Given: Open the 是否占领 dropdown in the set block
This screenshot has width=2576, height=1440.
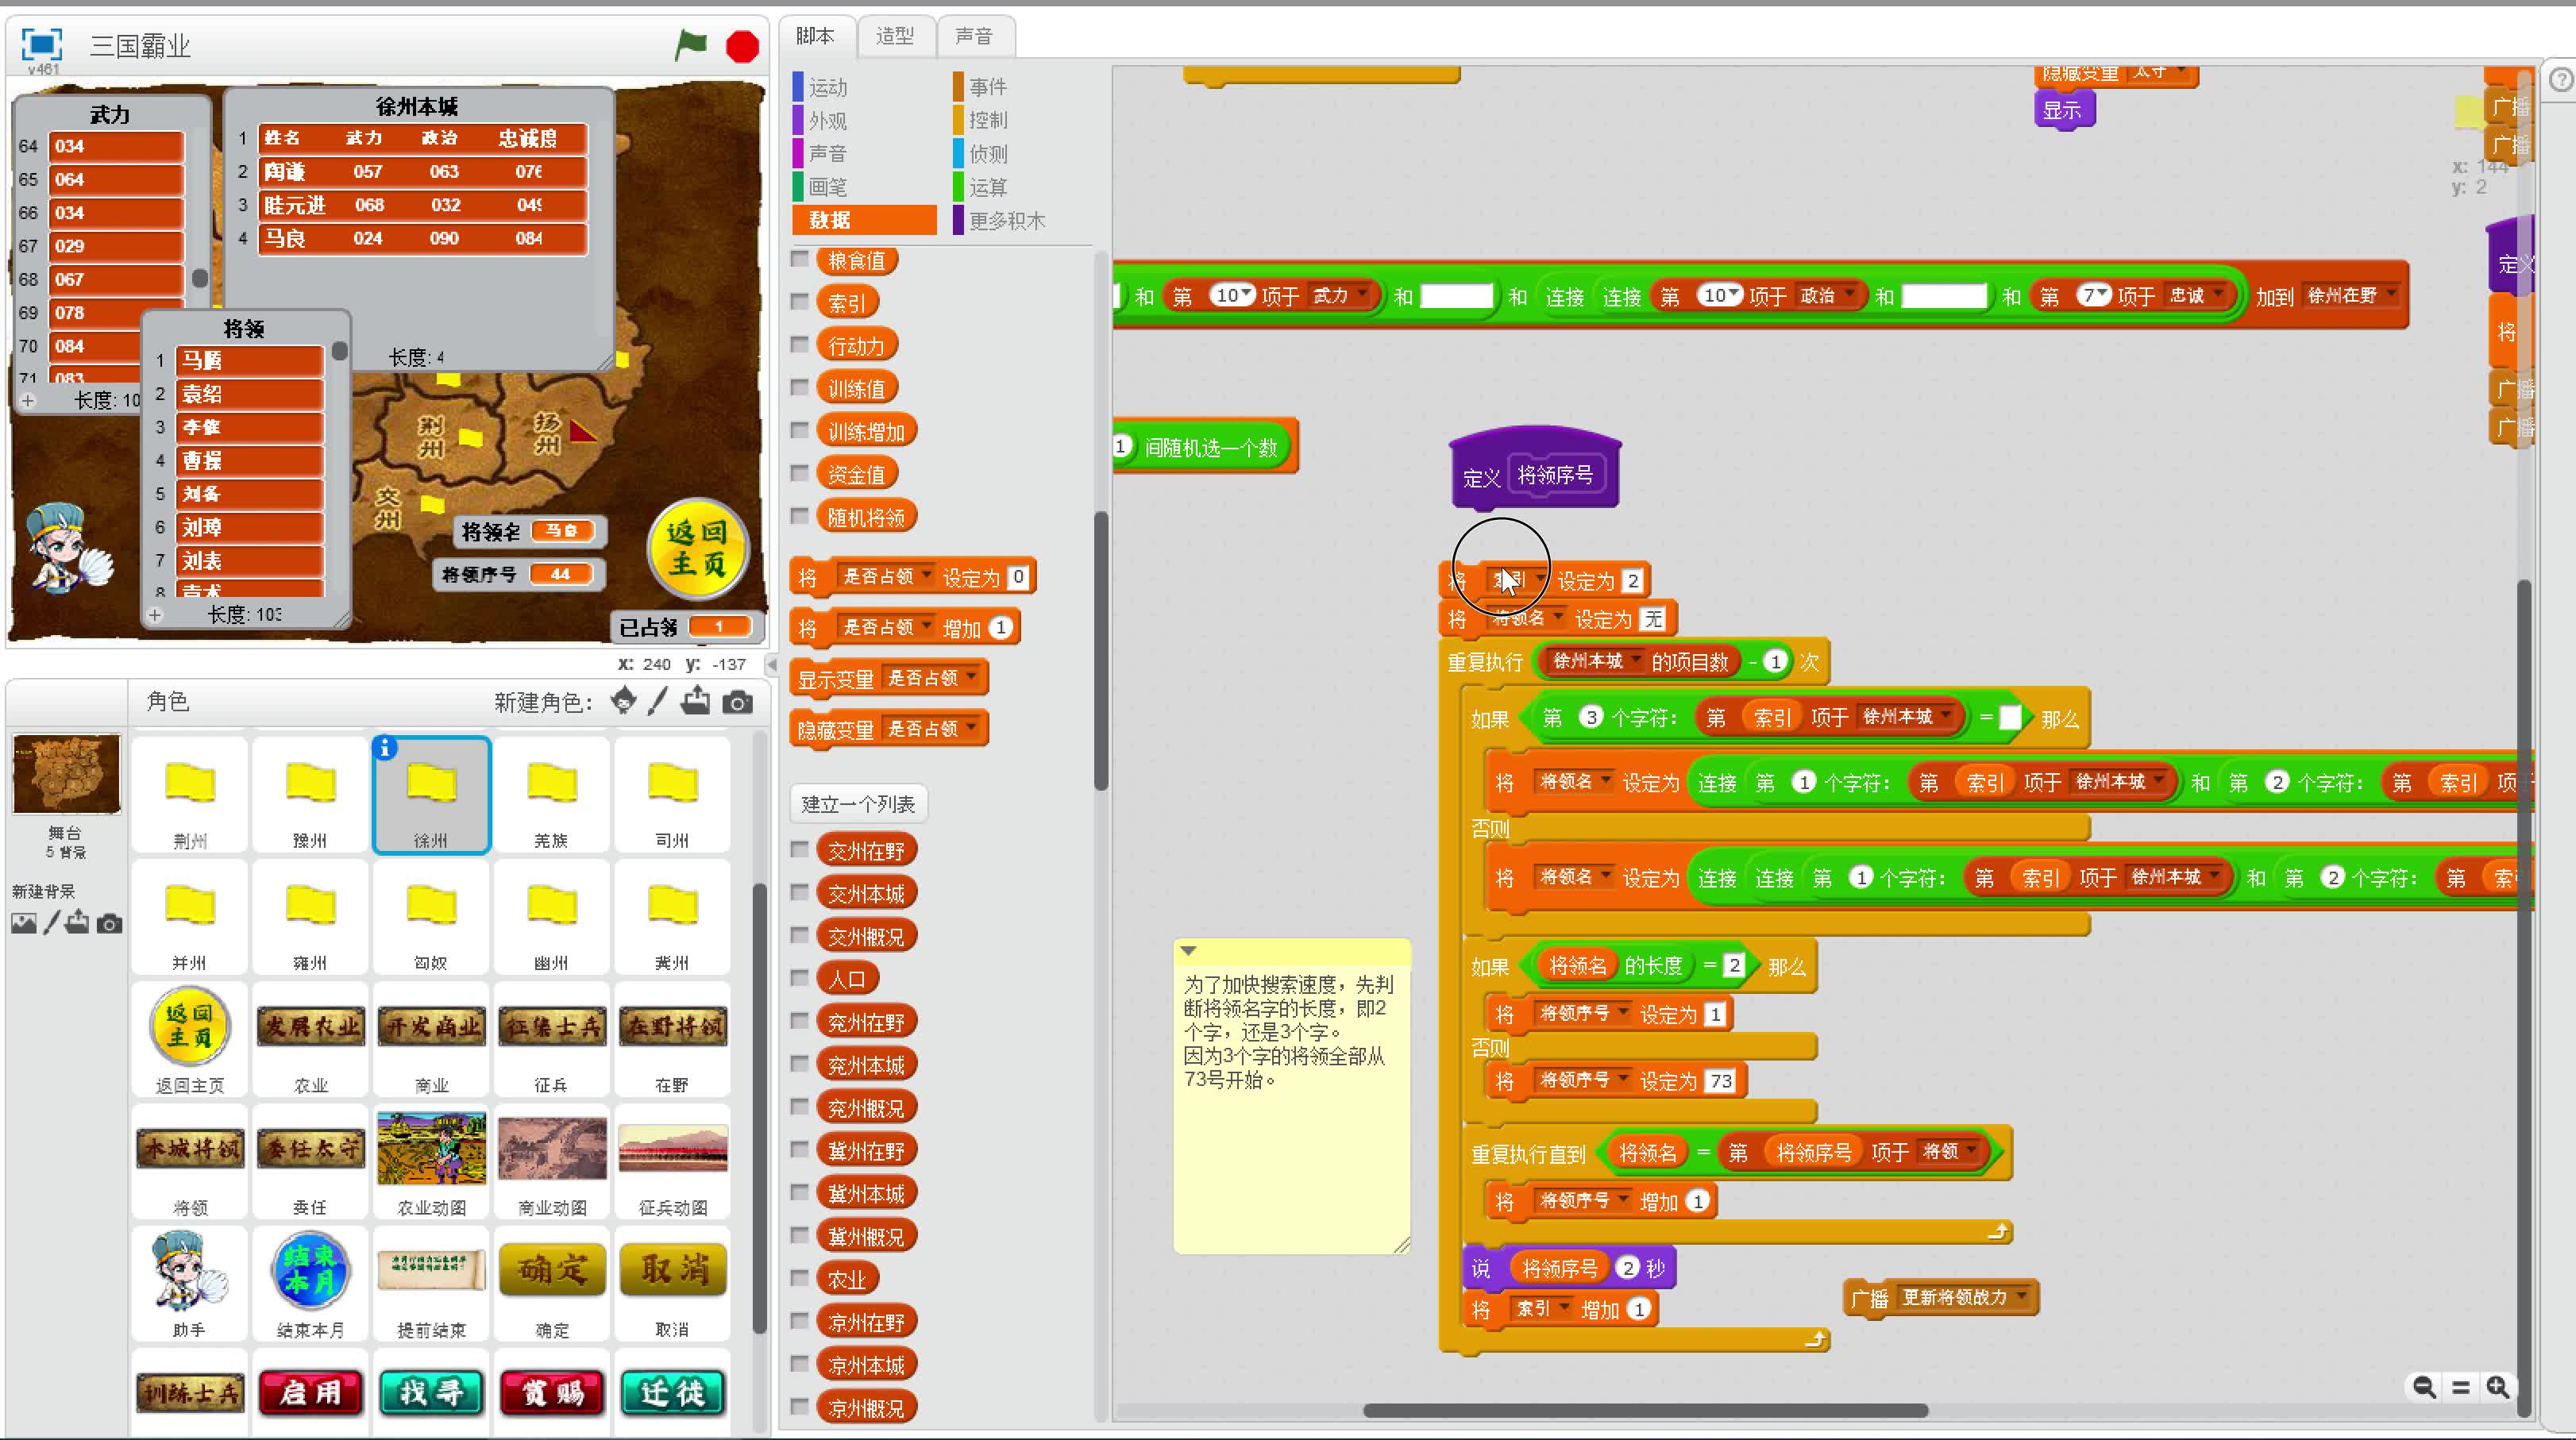Looking at the screenshot, I should (926, 576).
